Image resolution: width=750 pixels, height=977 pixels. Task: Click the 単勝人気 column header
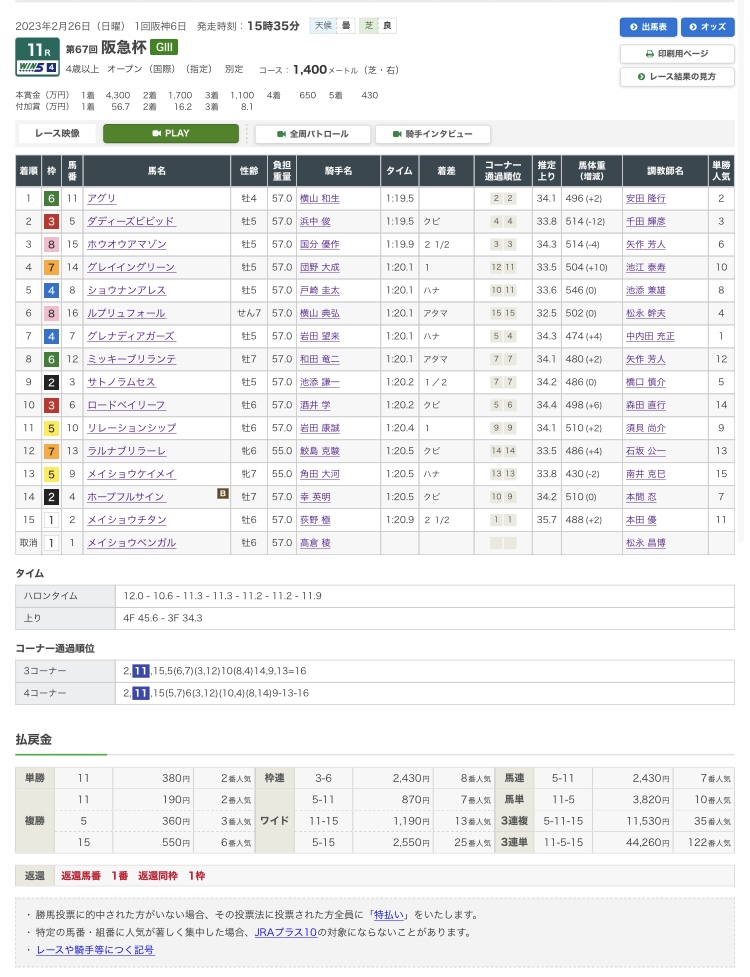721,171
